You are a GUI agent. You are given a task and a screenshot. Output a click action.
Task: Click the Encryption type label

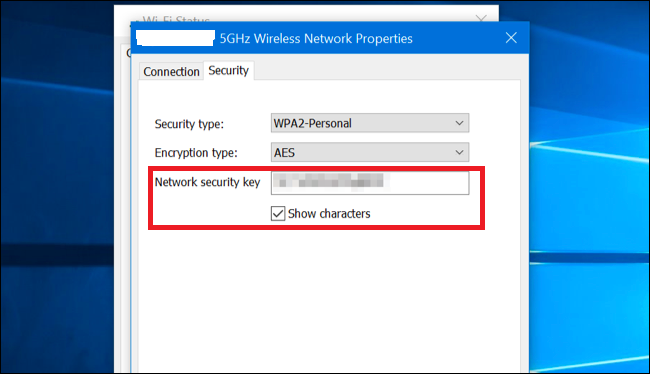pyautogui.click(x=196, y=153)
